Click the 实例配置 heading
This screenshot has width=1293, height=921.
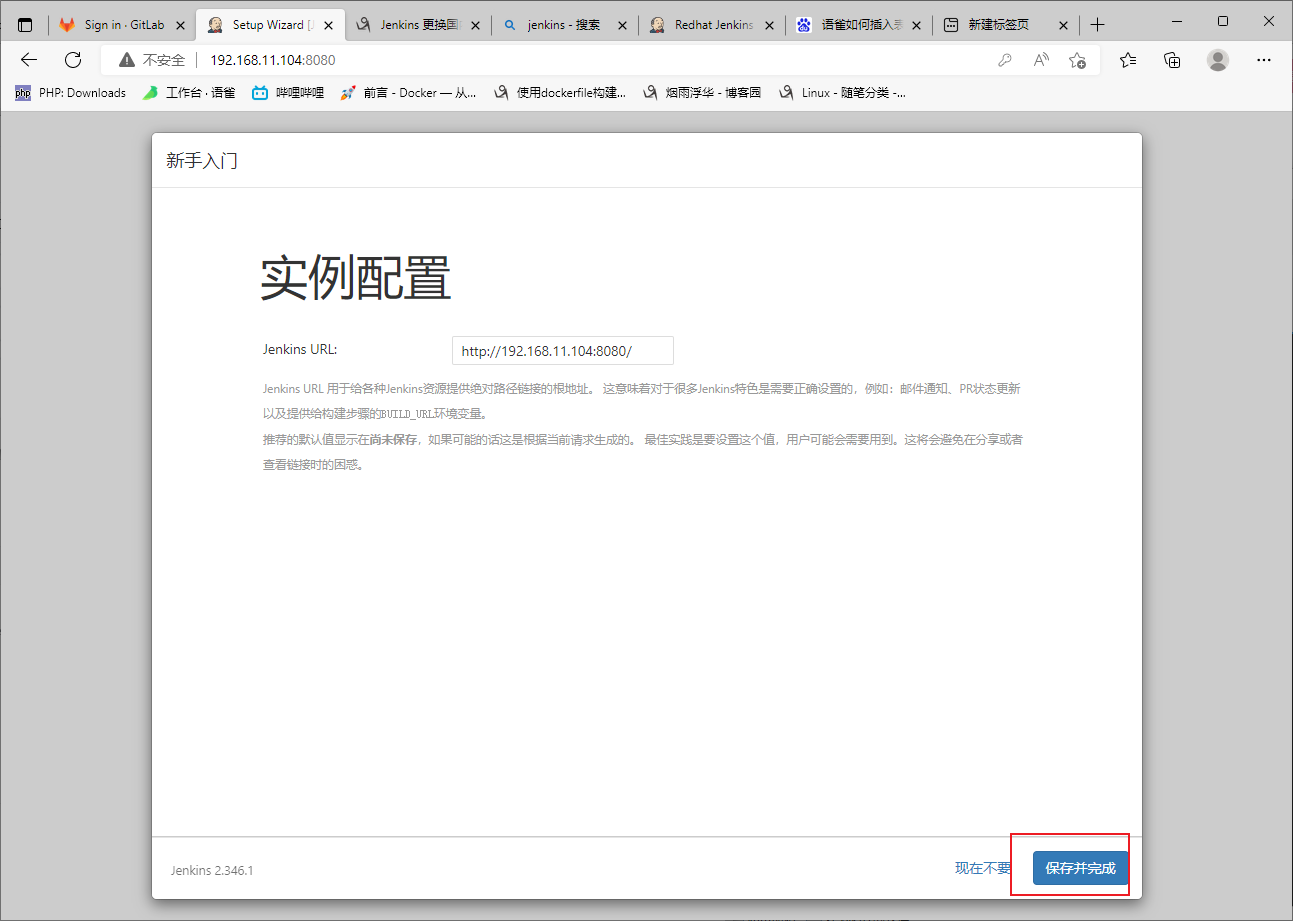356,278
